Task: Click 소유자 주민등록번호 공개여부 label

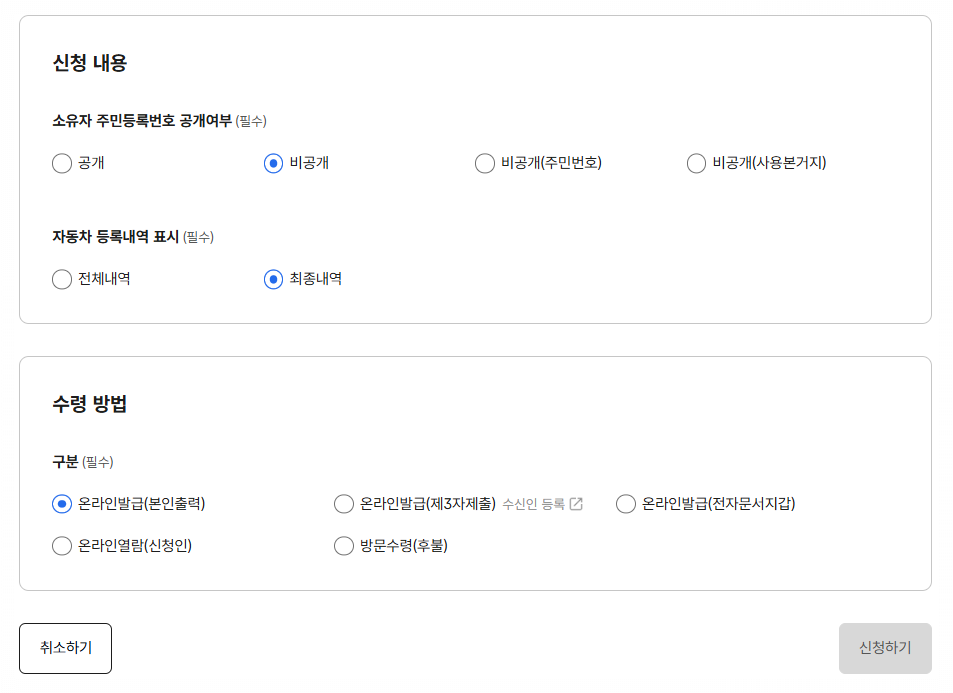Action: [x=142, y=120]
